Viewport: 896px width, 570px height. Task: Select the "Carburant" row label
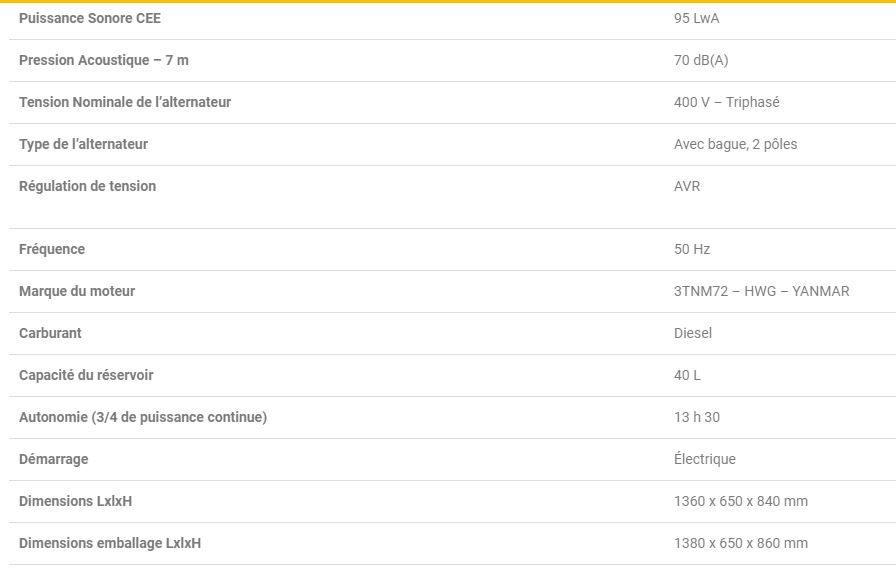pyautogui.click(x=50, y=333)
